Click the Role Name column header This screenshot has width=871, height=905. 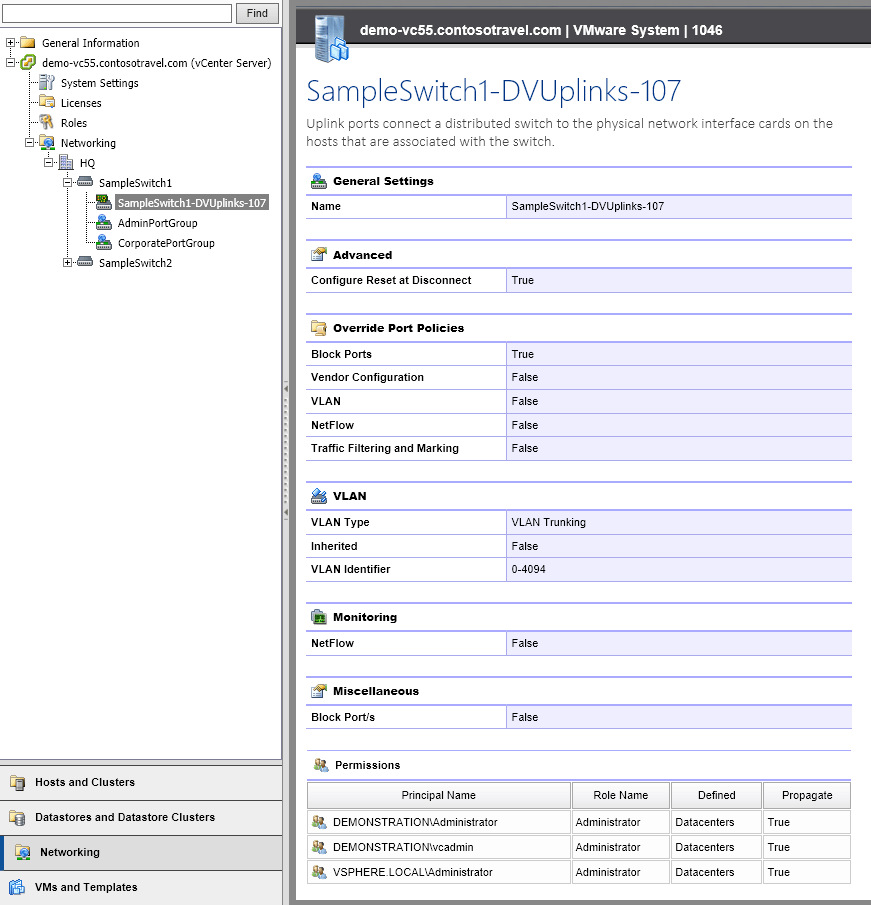(x=620, y=795)
